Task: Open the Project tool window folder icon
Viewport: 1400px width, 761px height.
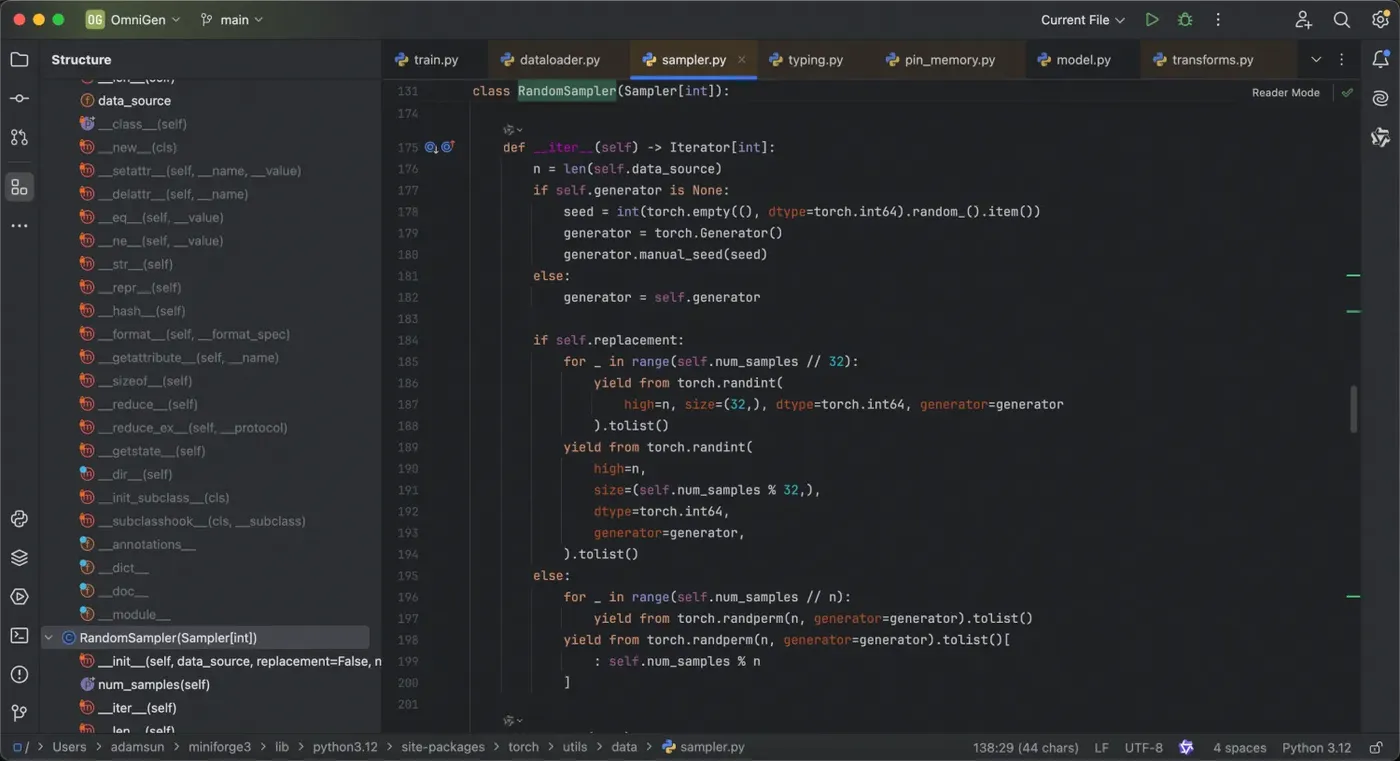Action: pos(19,60)
